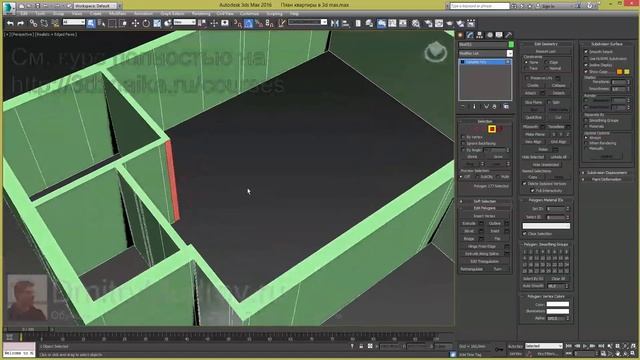
Task: Click the object color swatch beside name
Action: 511,44
